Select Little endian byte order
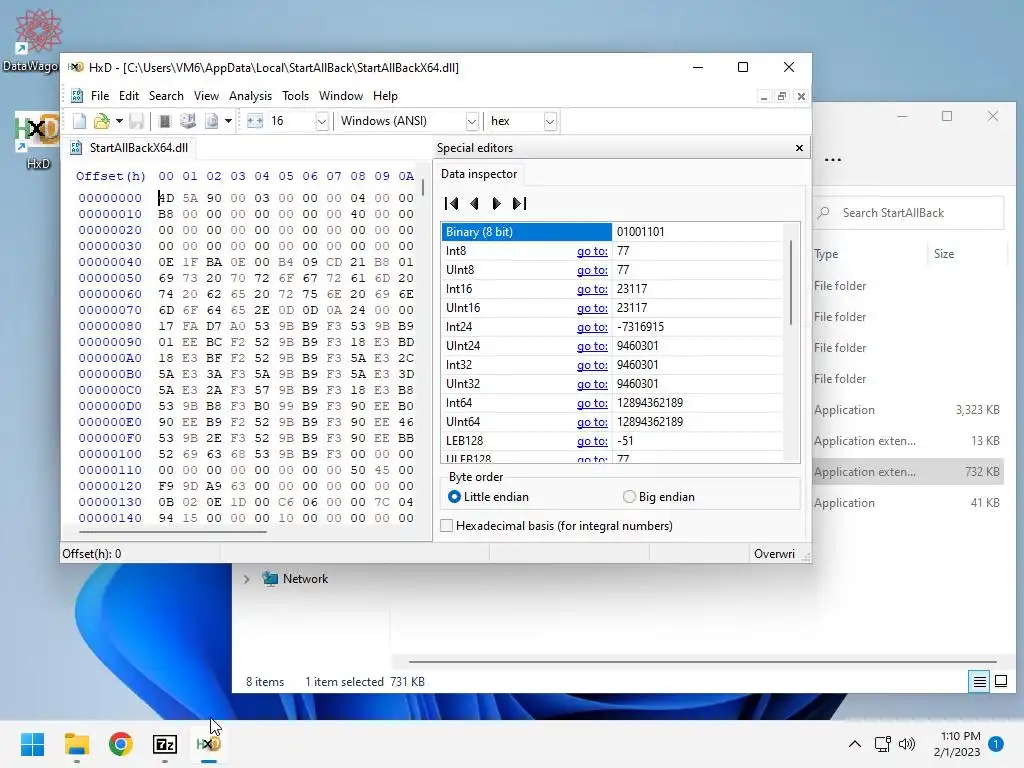 coord(489,497)
